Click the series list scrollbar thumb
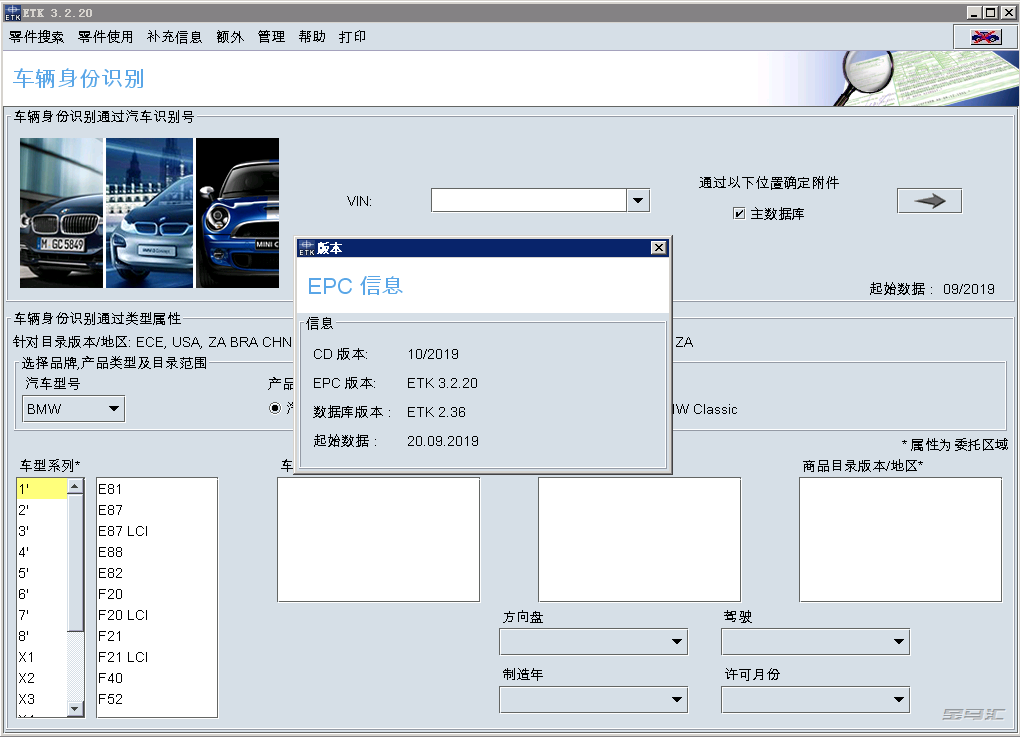The image size is (1020, 737). point(75,563)
